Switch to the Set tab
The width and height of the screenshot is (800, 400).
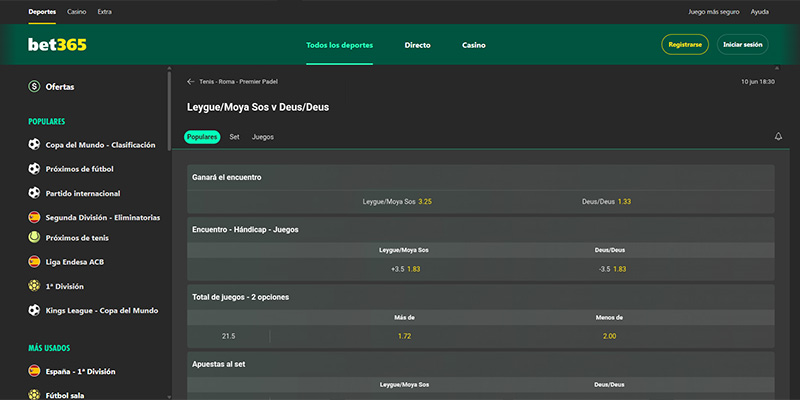pos(234,137)
